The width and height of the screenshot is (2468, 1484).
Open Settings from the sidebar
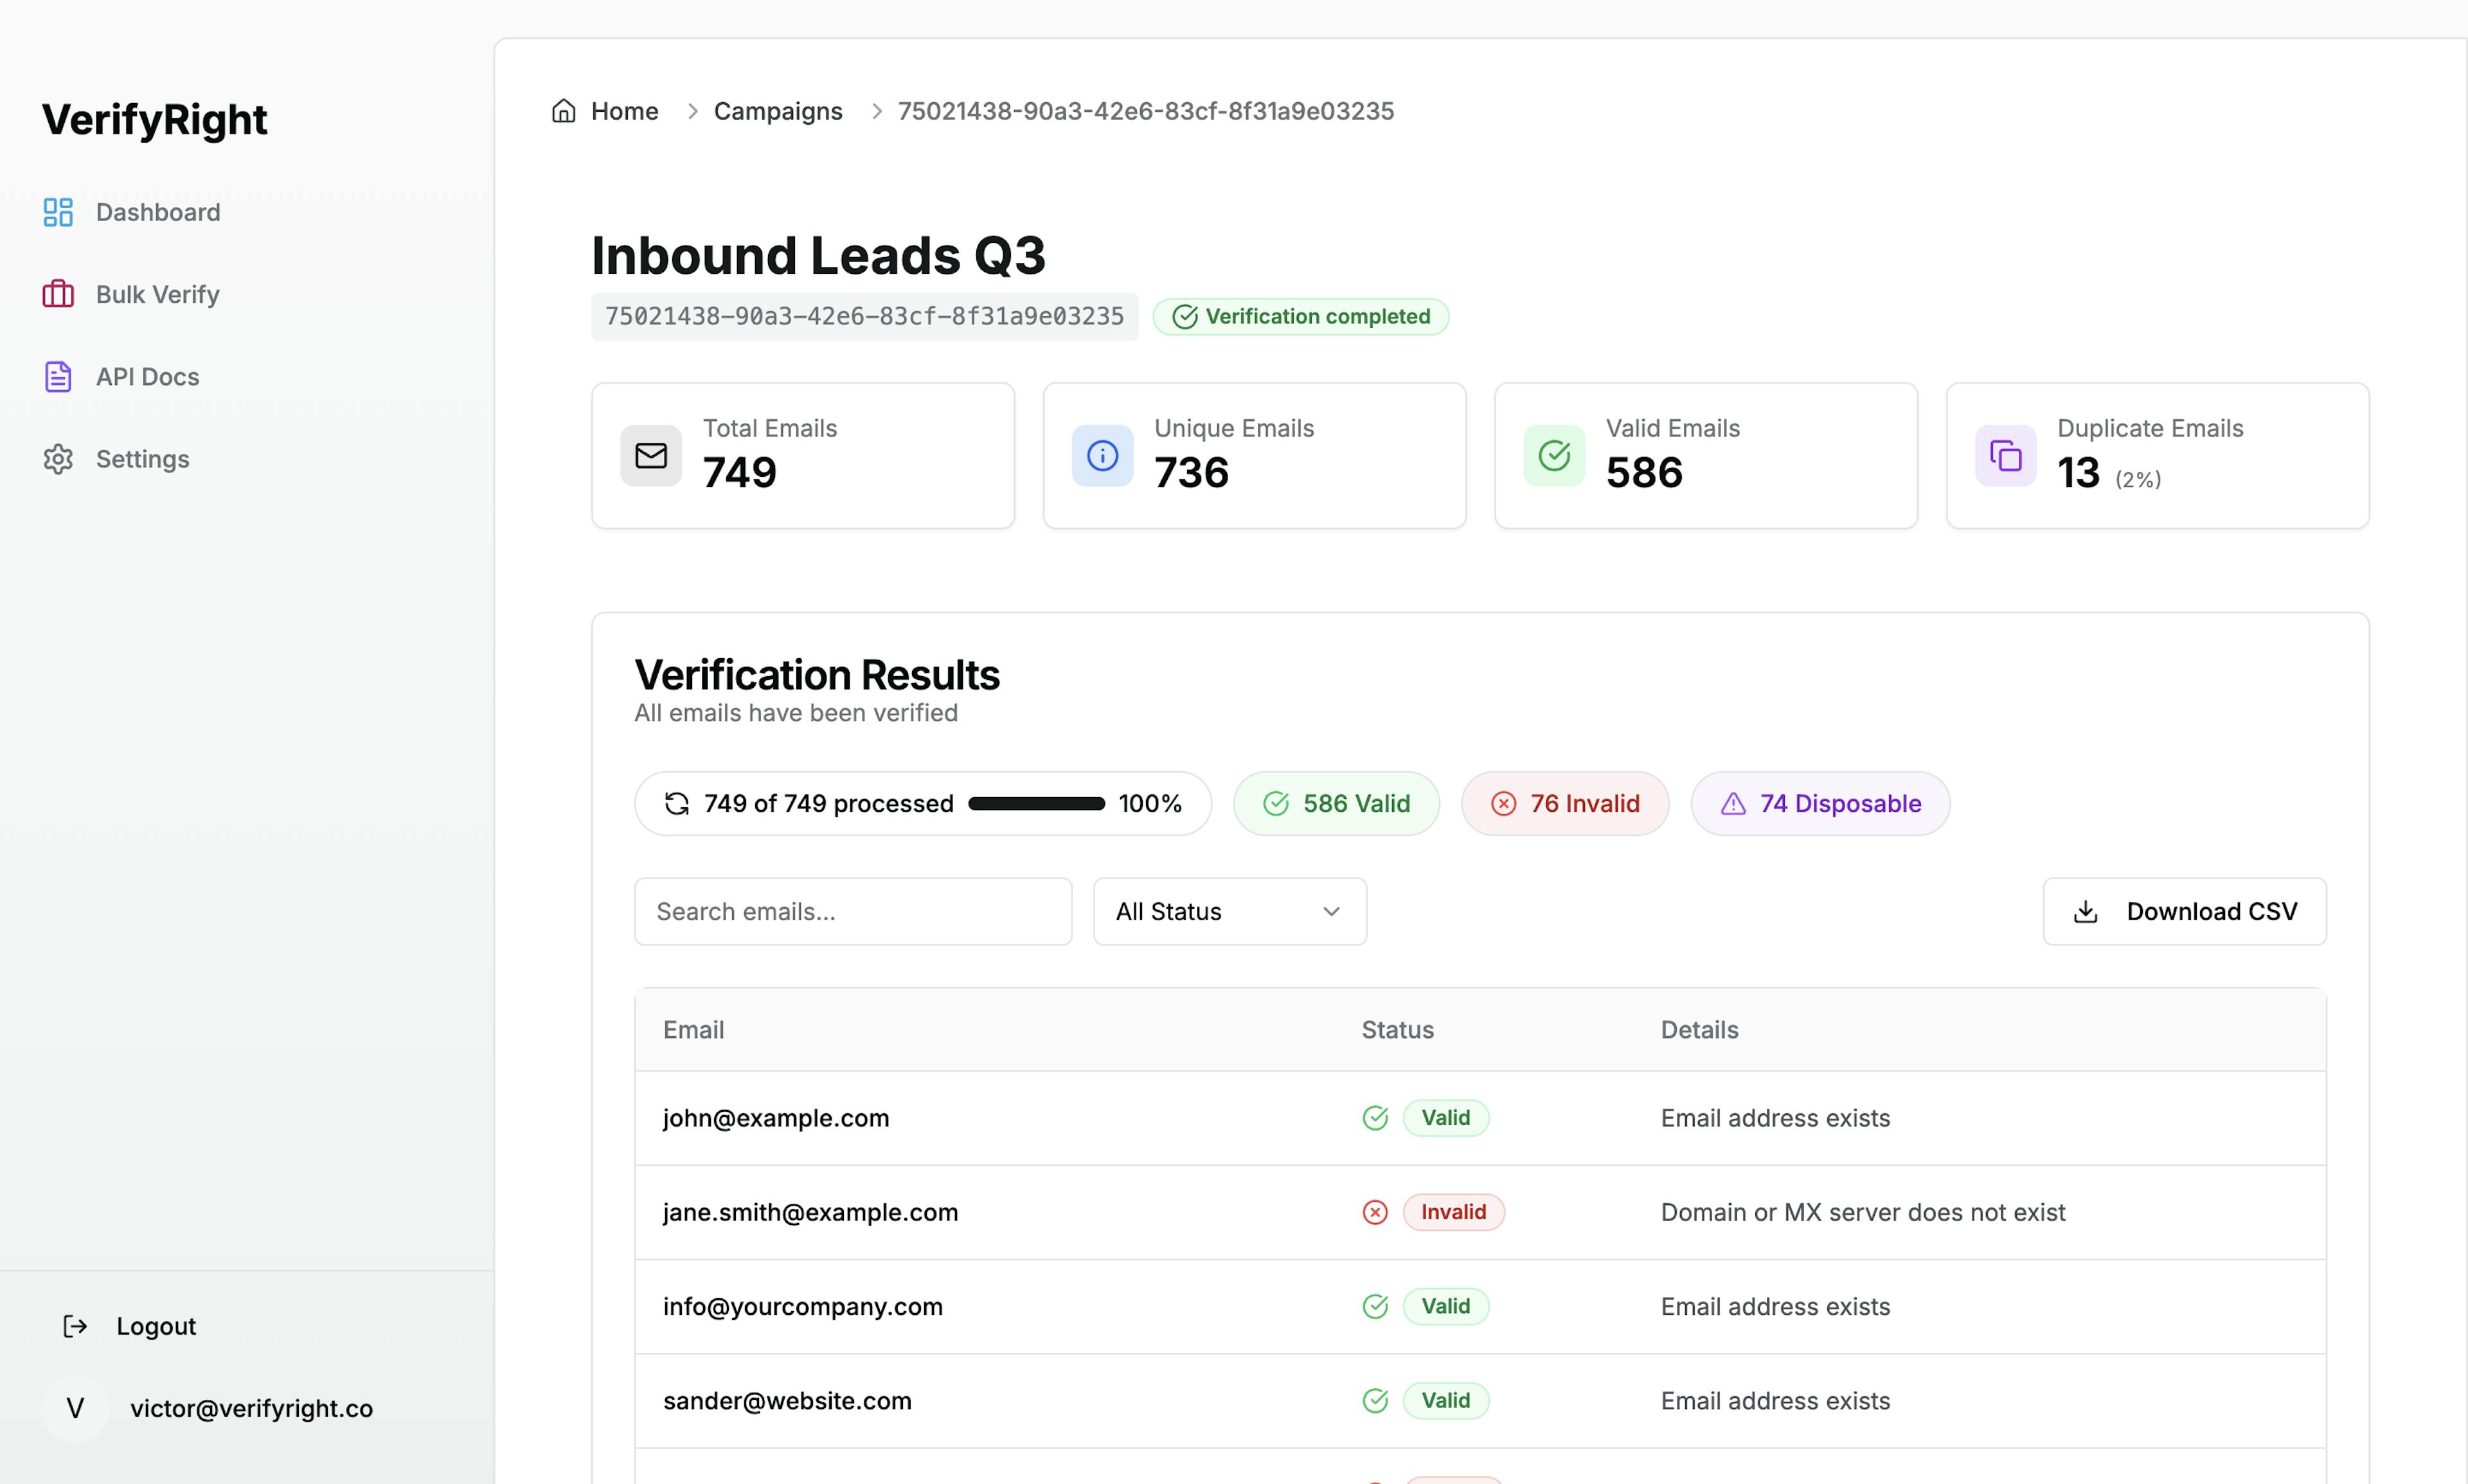pos(143,459)
